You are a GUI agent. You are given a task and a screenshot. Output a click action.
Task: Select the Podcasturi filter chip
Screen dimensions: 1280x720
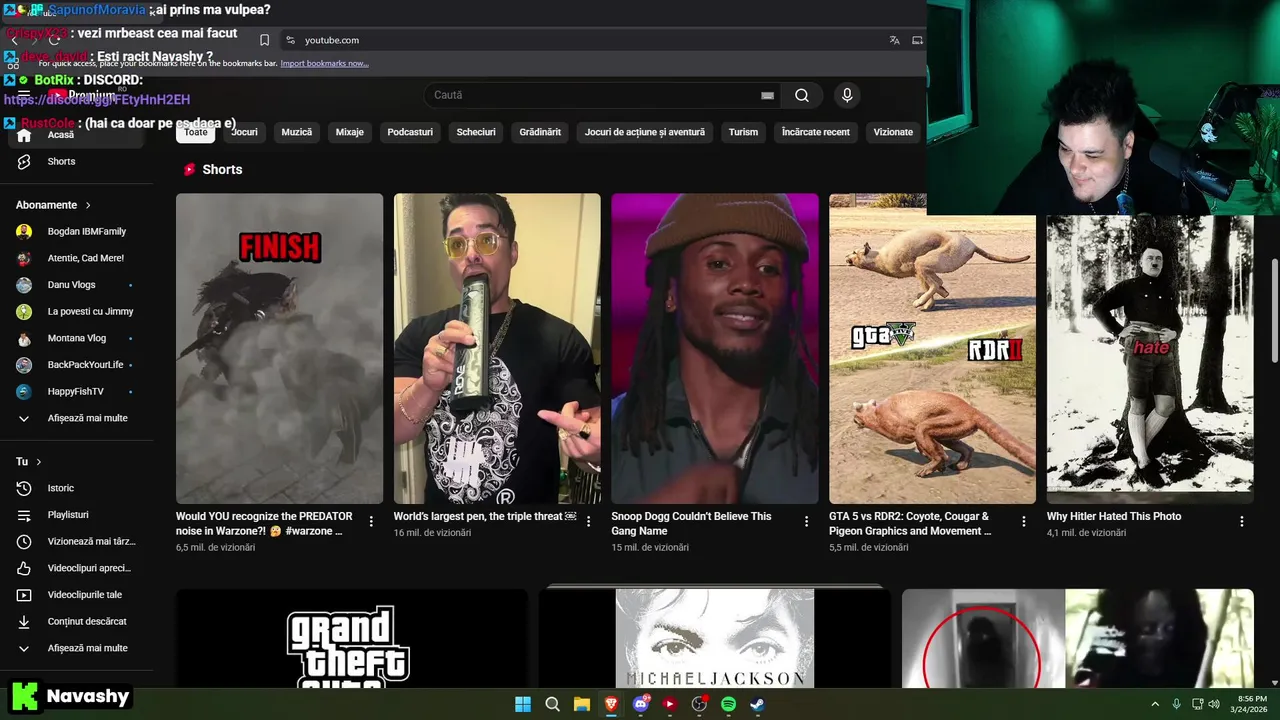pyautogui.click(x=410, y=132)
